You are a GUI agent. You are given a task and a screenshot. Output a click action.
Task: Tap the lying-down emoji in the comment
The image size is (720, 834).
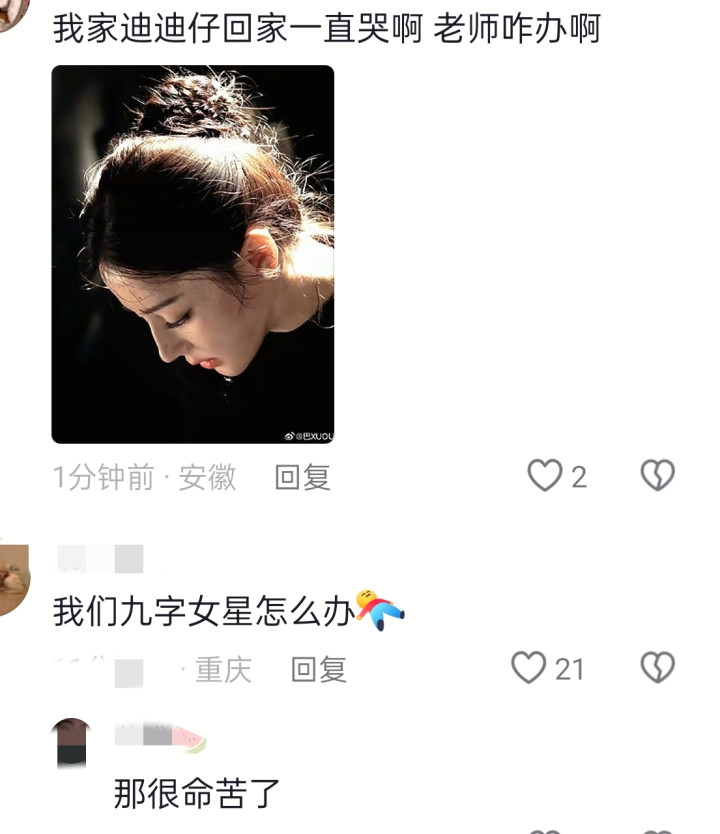[380, 610]
